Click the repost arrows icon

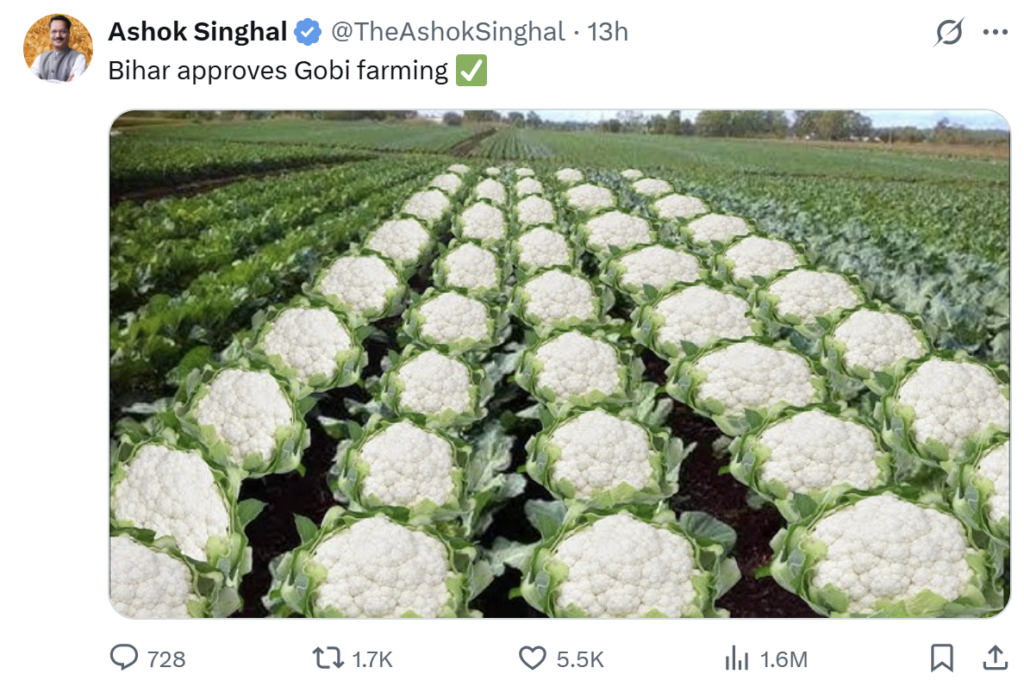point(326,658)
